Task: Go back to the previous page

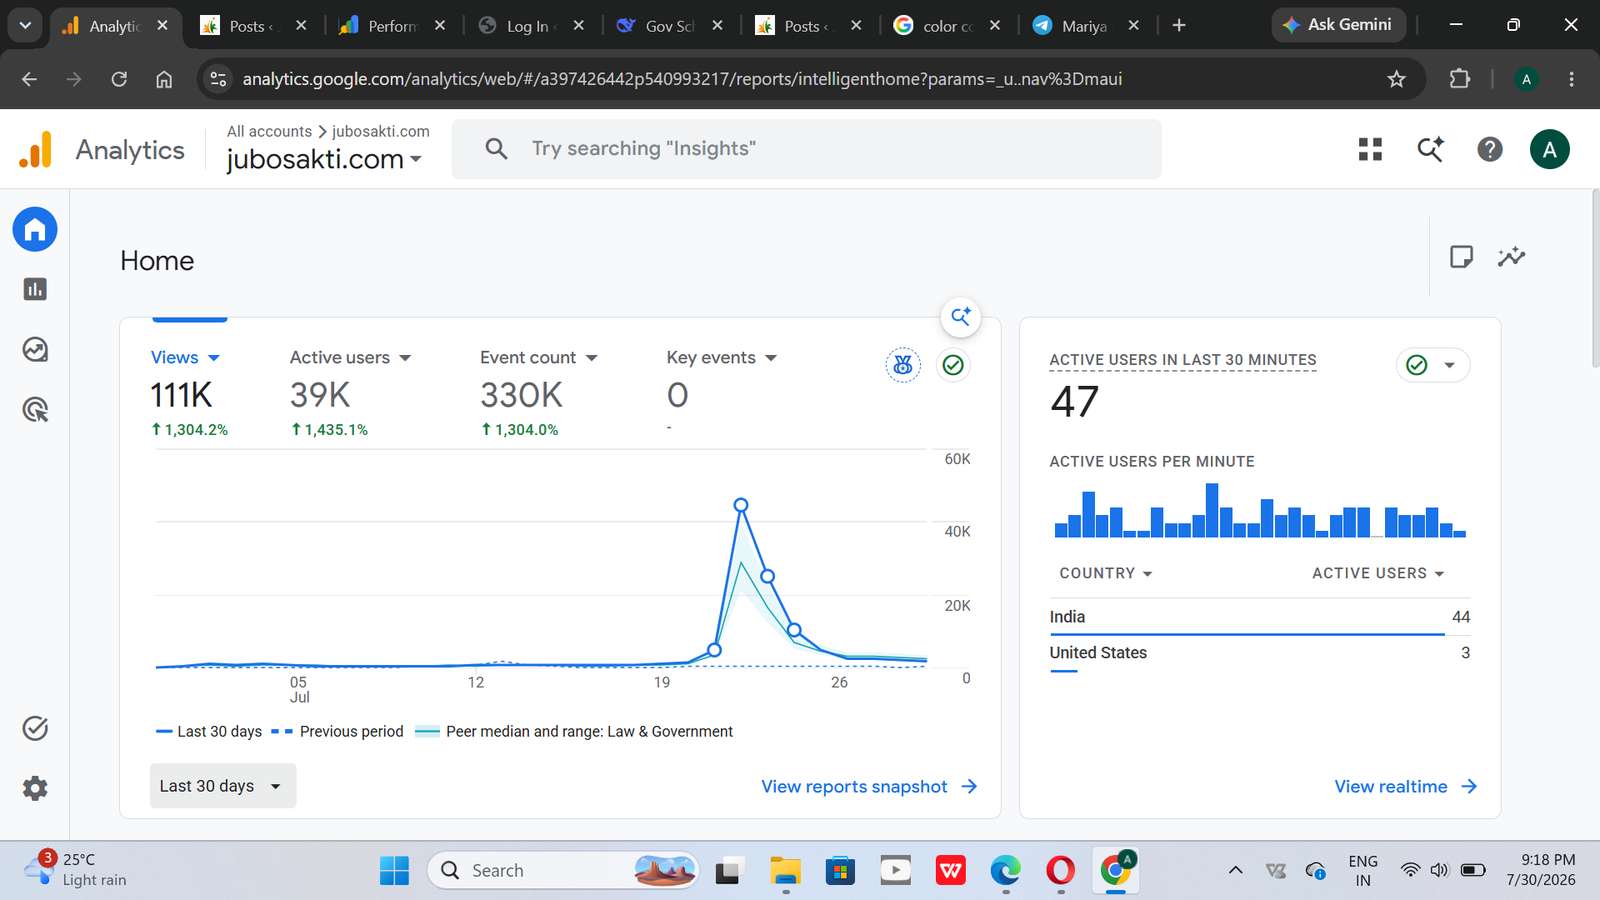Action: point(29,79)
